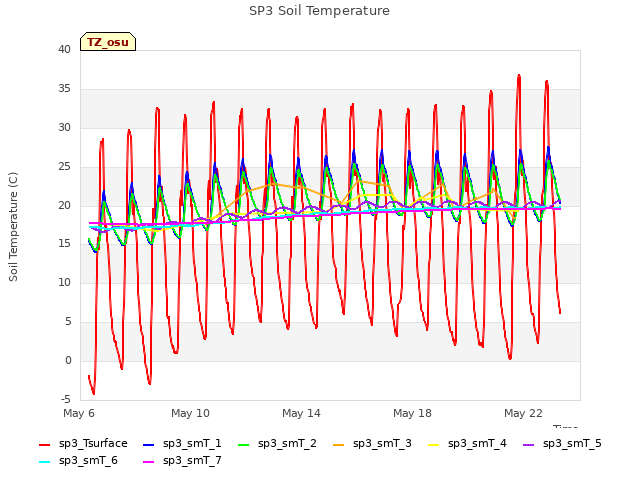Viewport: 640px width, 480px height.
Task: Click the cyan sp3_smT_6 legend swatch
Action: [44, 462]
